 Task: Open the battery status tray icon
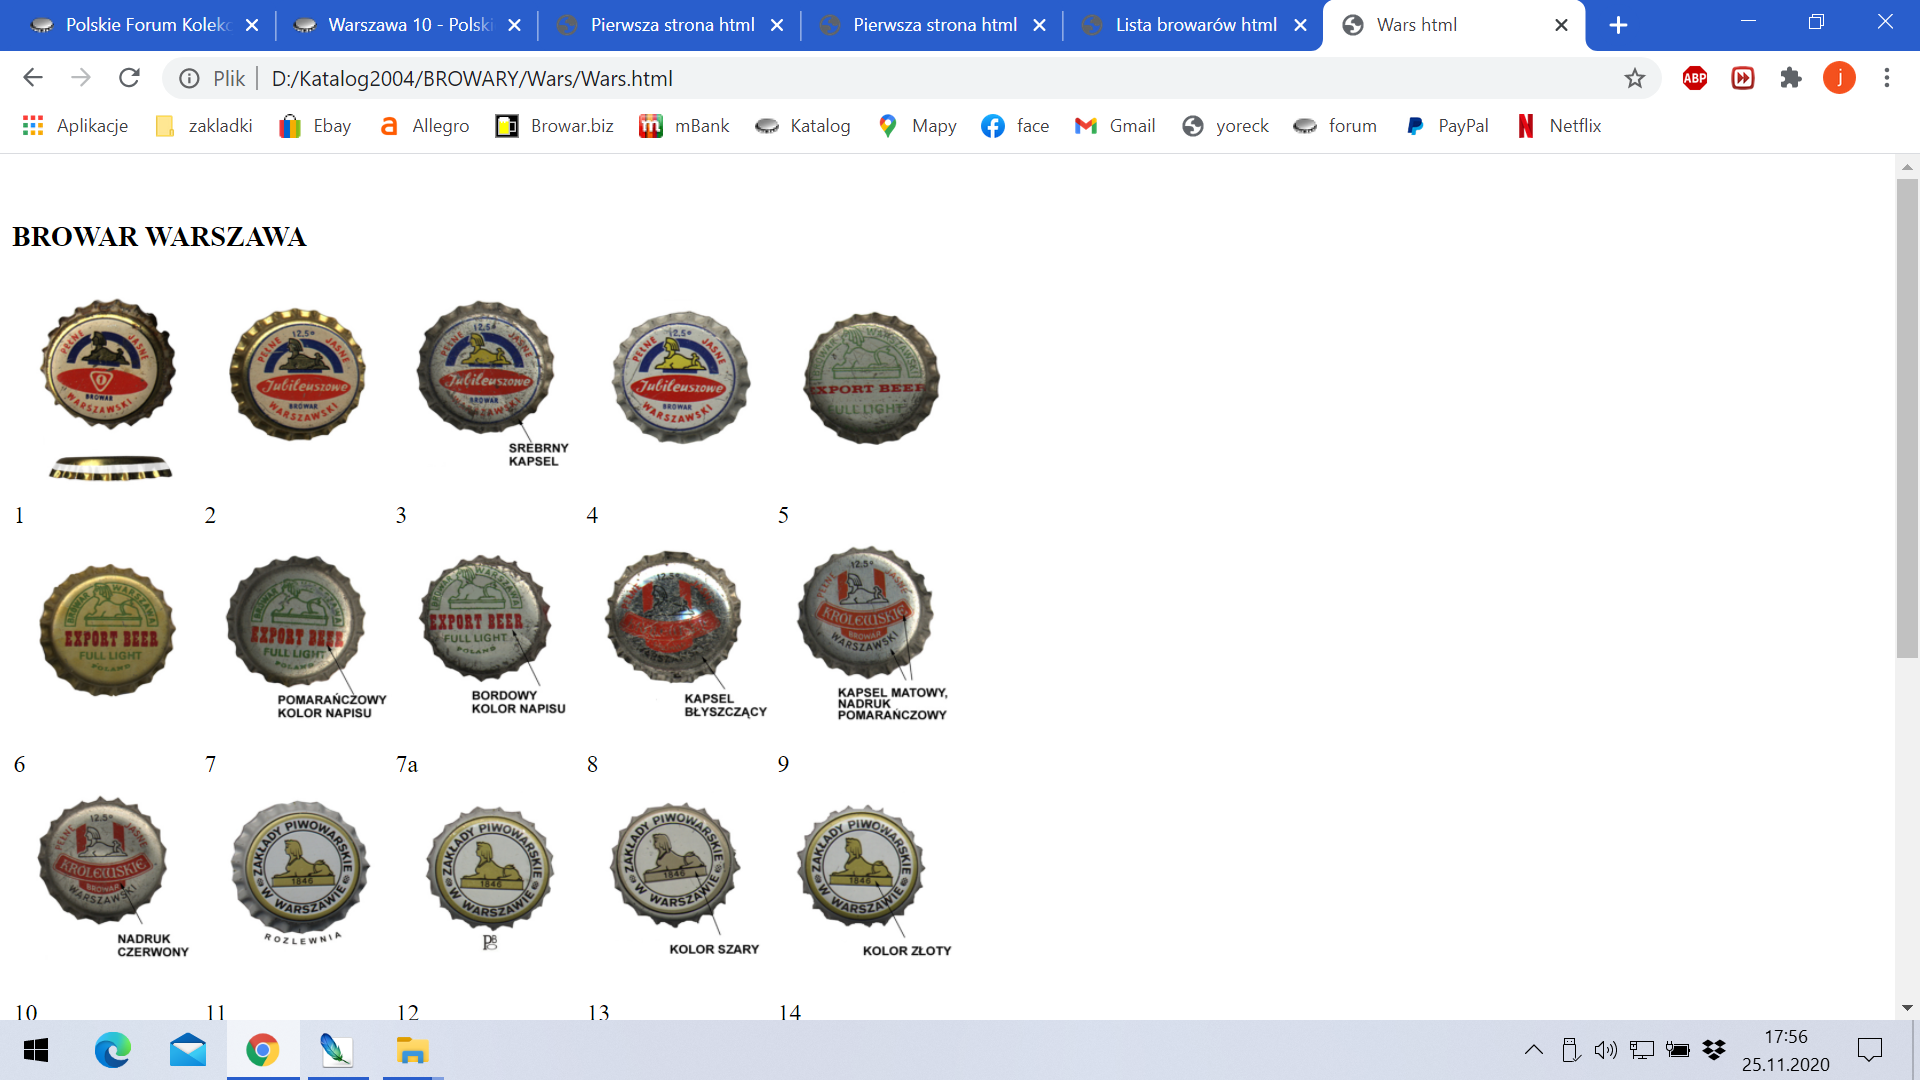(x=1677, y=1050)
